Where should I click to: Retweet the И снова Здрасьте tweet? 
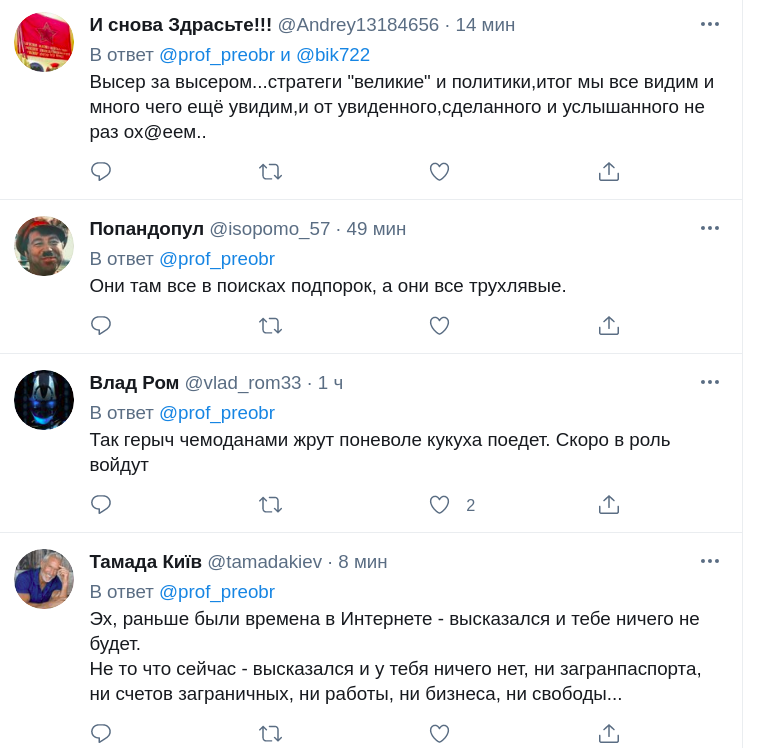[270, 172]
